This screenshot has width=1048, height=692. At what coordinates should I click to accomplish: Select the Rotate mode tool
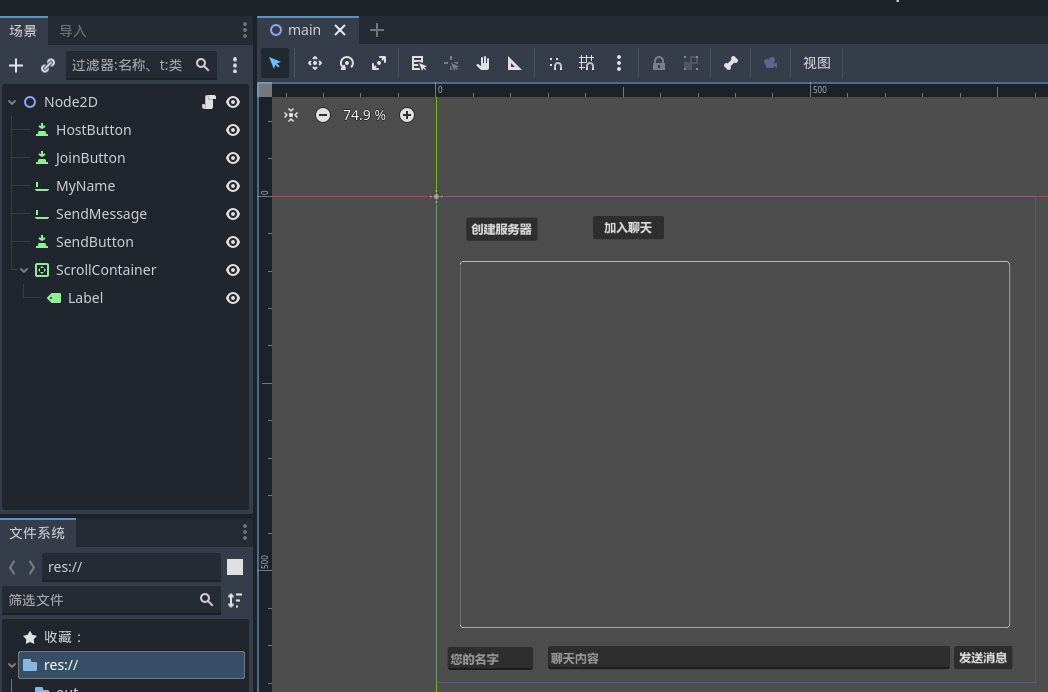[347, 63]
